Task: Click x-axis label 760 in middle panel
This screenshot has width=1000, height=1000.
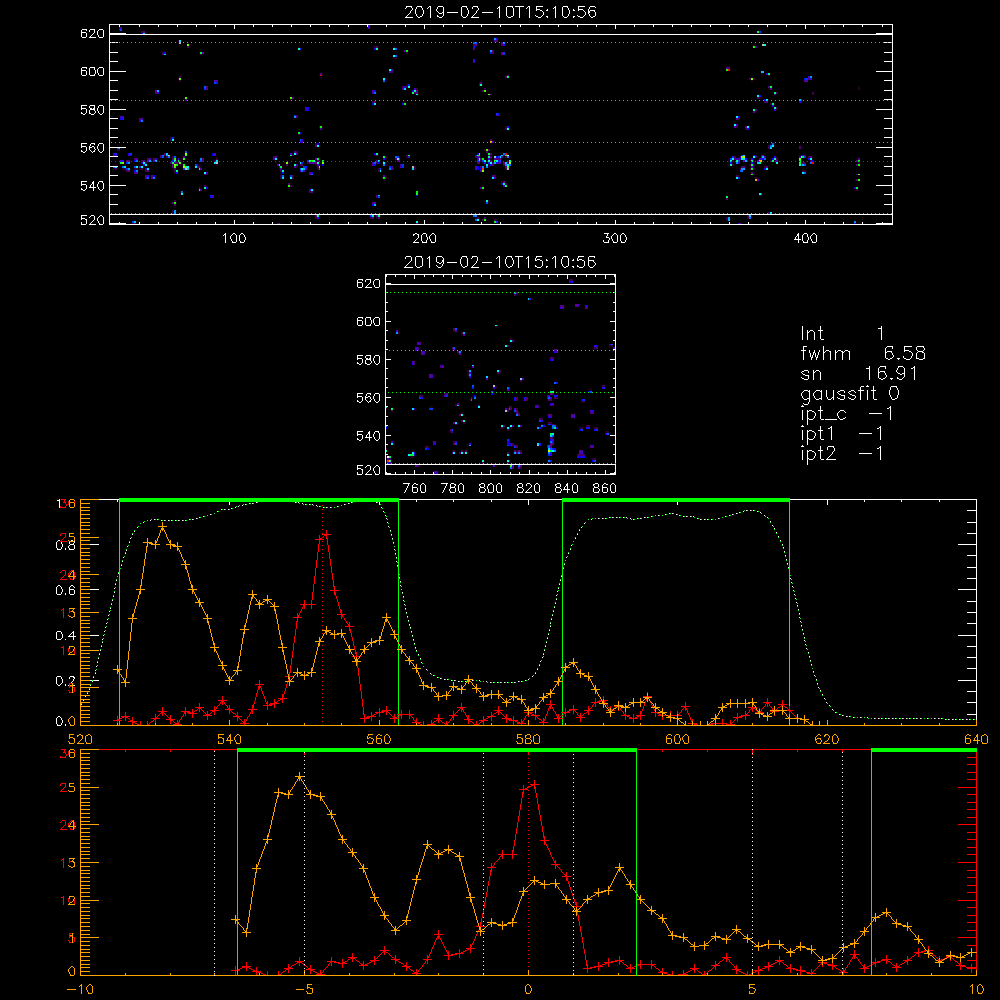Action: point(415,489)
